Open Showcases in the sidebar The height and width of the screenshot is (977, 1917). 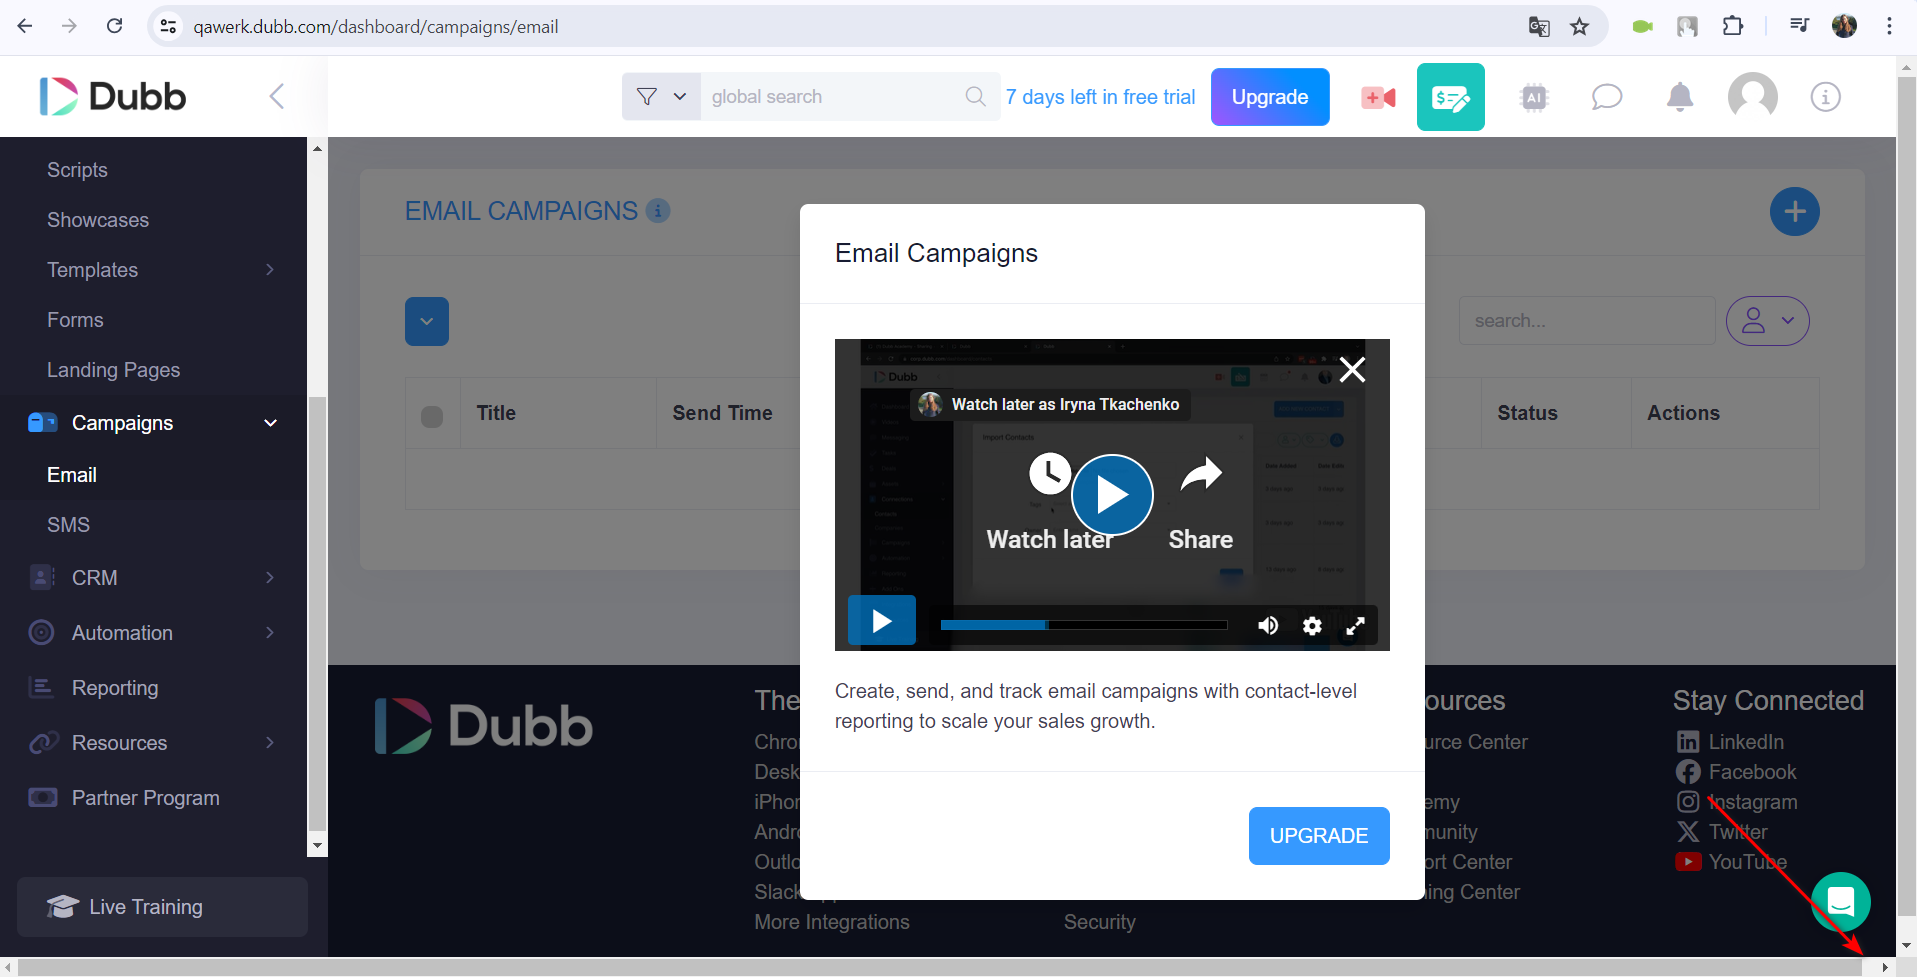click(98, 220)
